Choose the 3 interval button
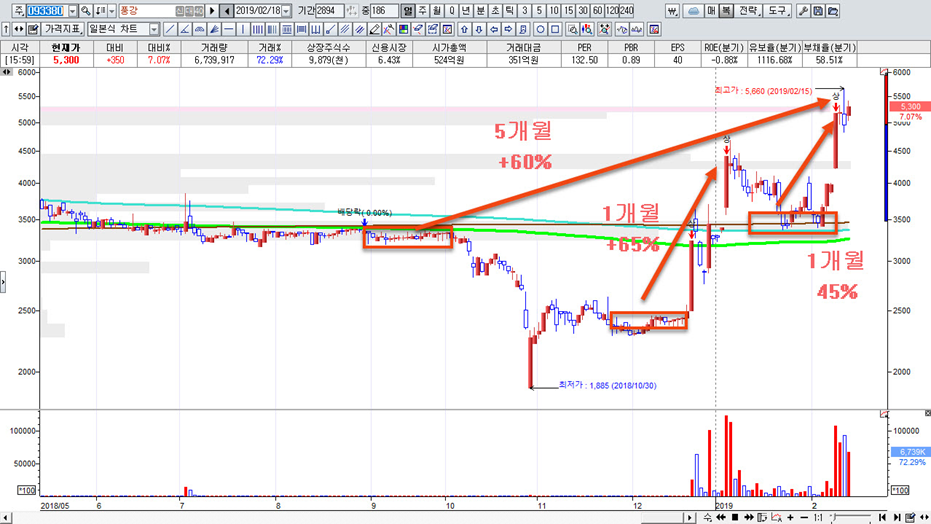The width and height of the screenshot is (931, 524). tap(525, 11)
